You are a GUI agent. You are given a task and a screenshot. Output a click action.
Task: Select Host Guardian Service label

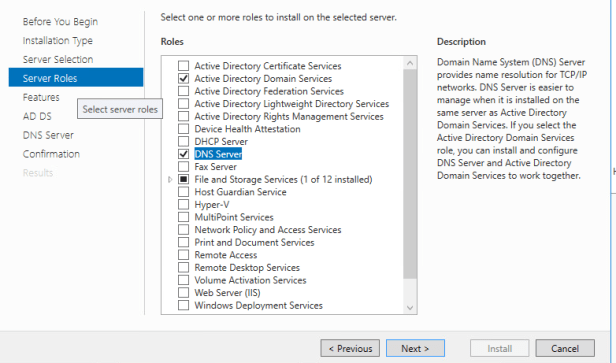click(x=240, y=192)
